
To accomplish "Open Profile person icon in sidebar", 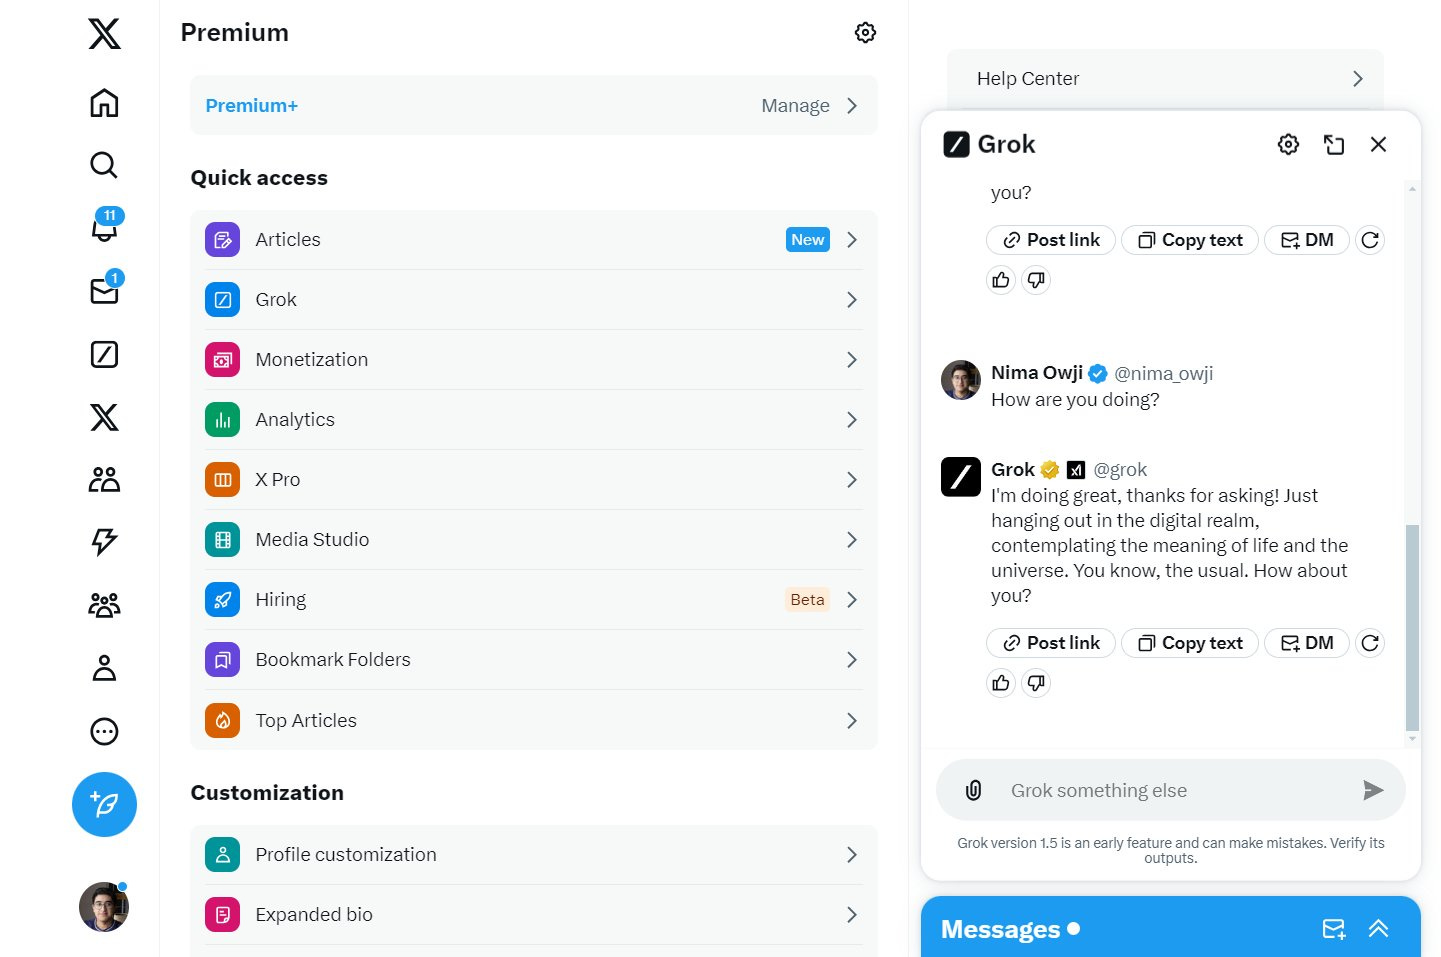I will click(104, 668).
